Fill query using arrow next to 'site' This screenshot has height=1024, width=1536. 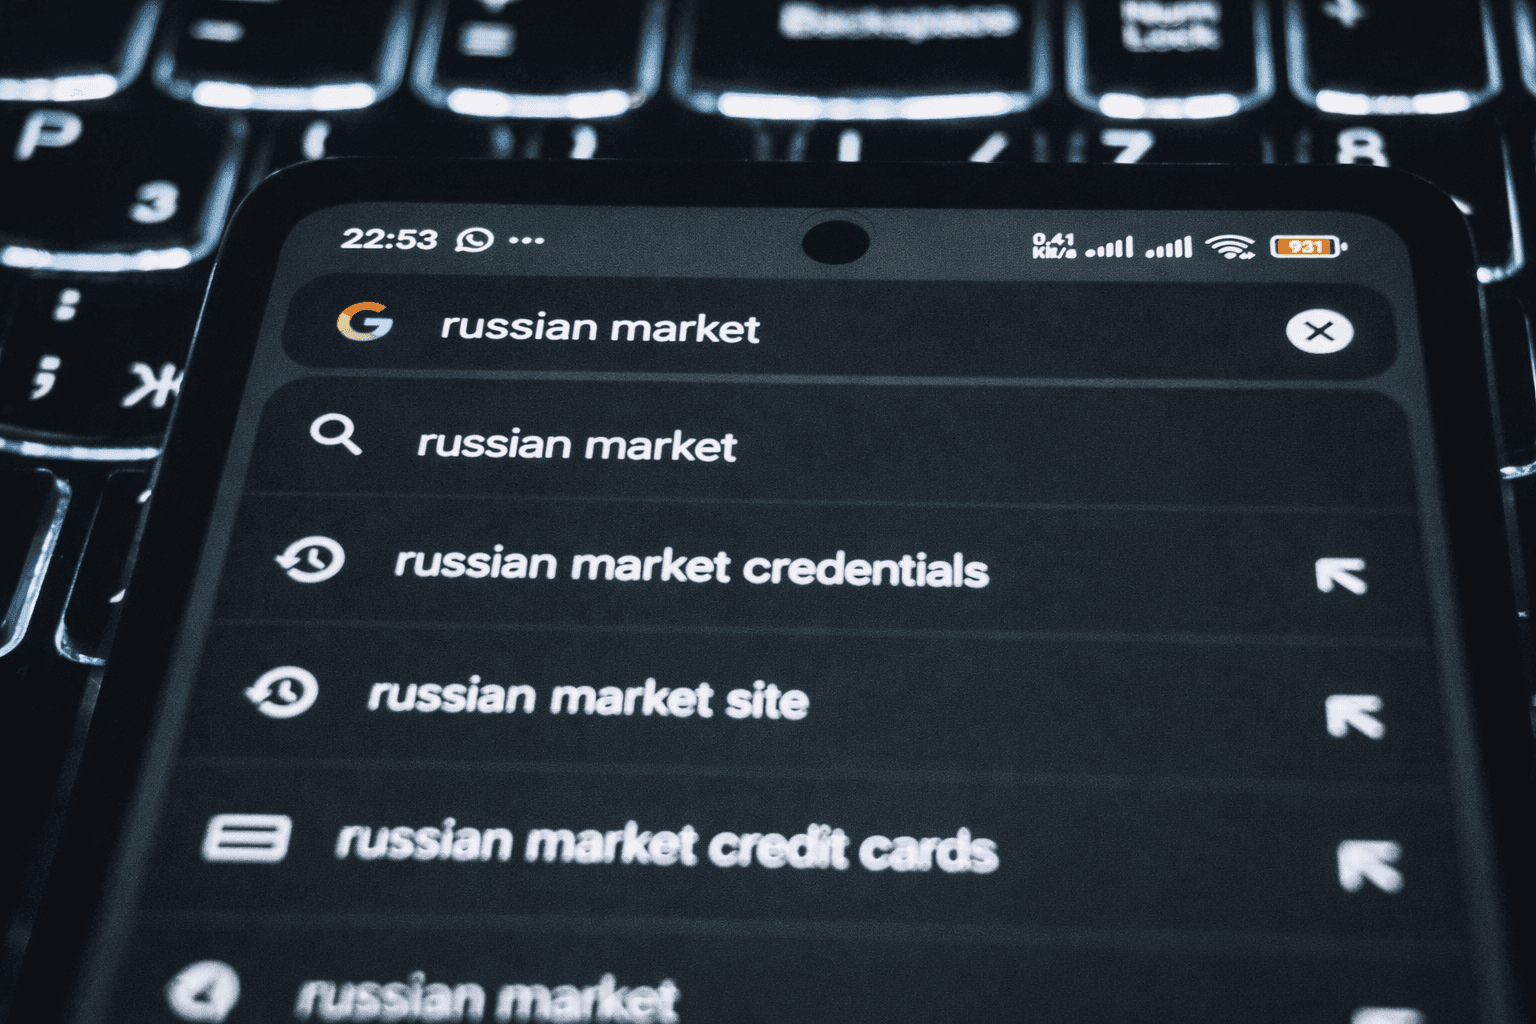(1354, 716)
